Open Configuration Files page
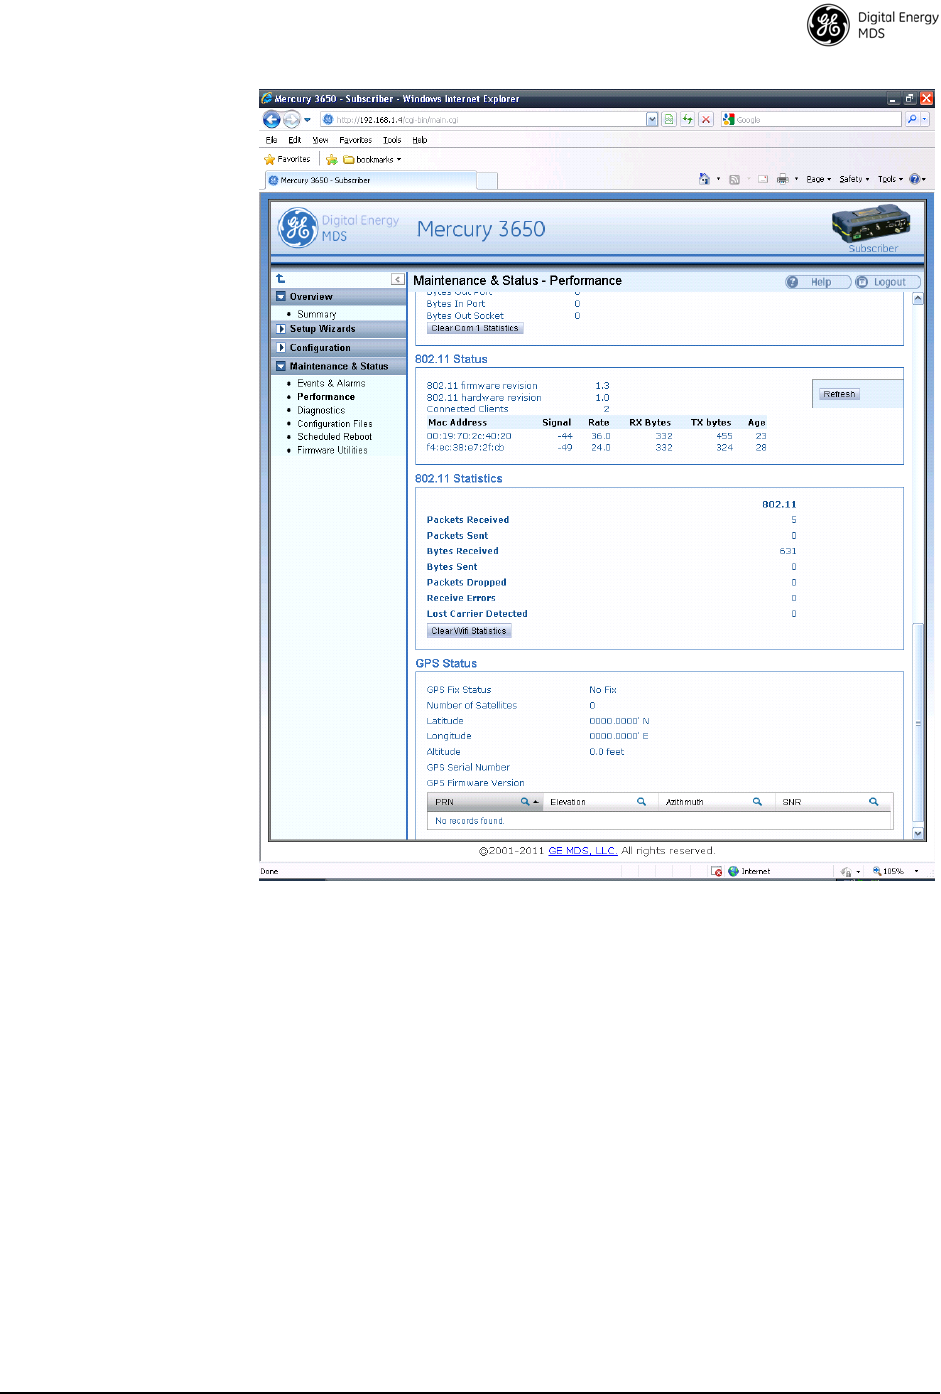 335,424
